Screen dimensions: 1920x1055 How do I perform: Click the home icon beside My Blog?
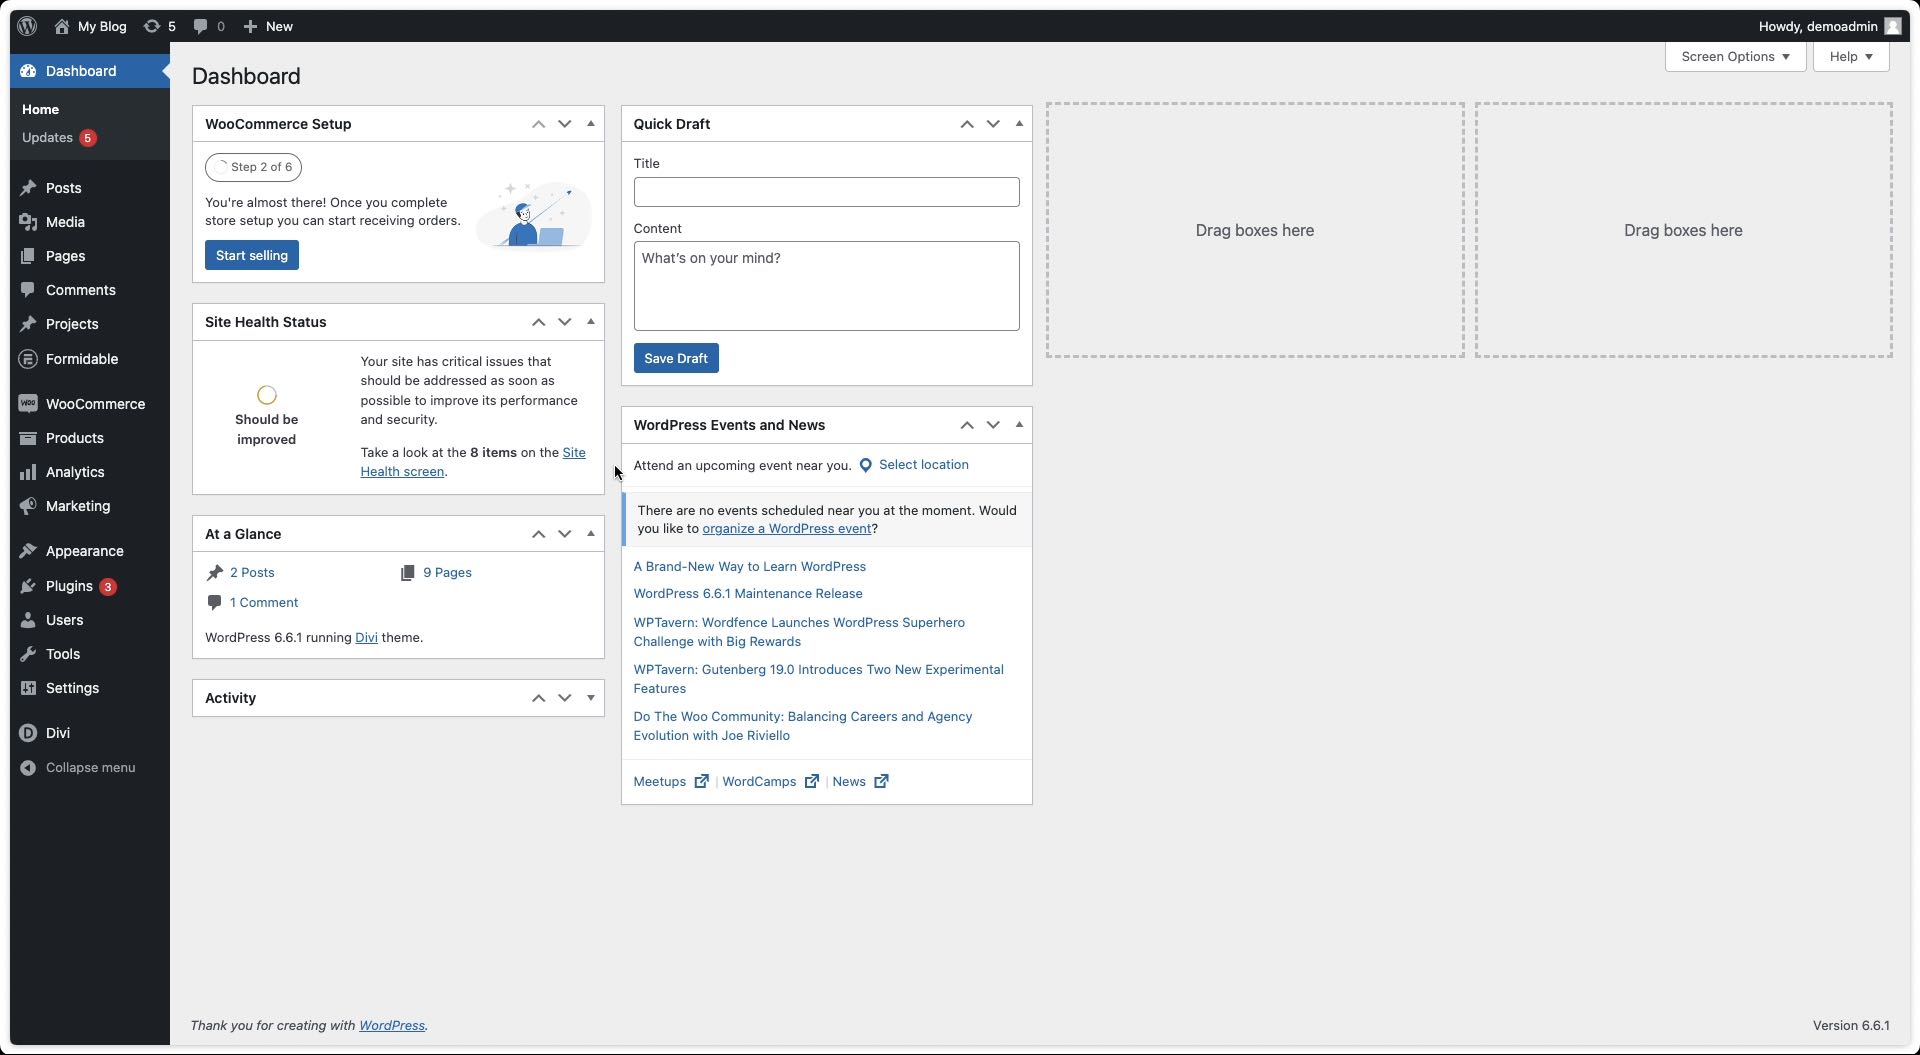pos(62,26)
